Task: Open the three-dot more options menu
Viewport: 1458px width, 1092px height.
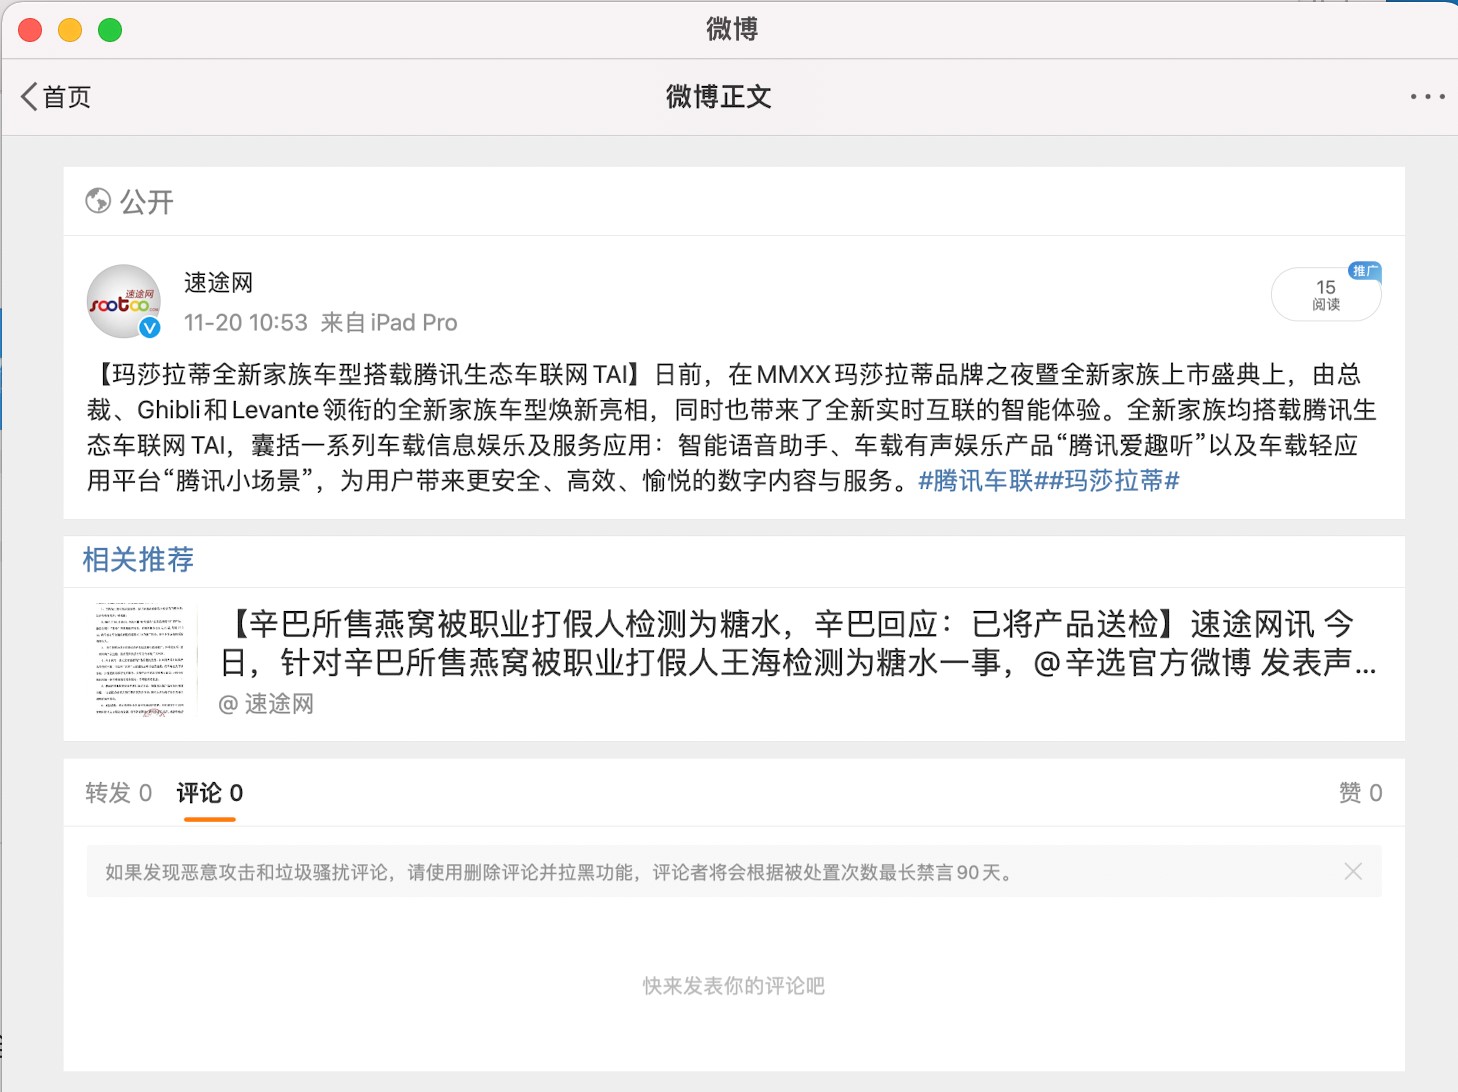Action: [x=1427, y=97]
